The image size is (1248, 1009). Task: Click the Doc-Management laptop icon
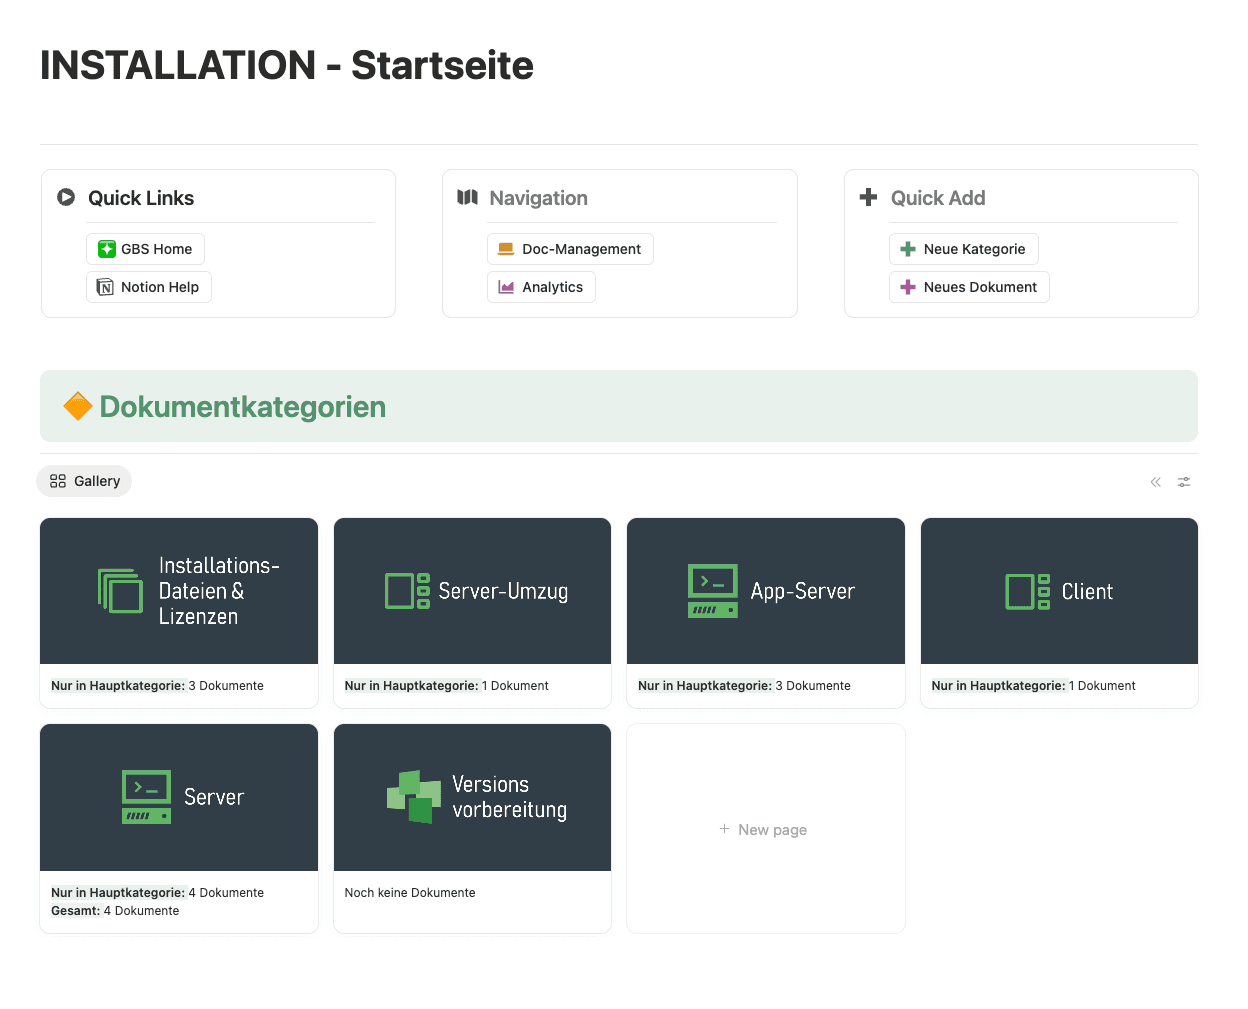click(506, 249)
